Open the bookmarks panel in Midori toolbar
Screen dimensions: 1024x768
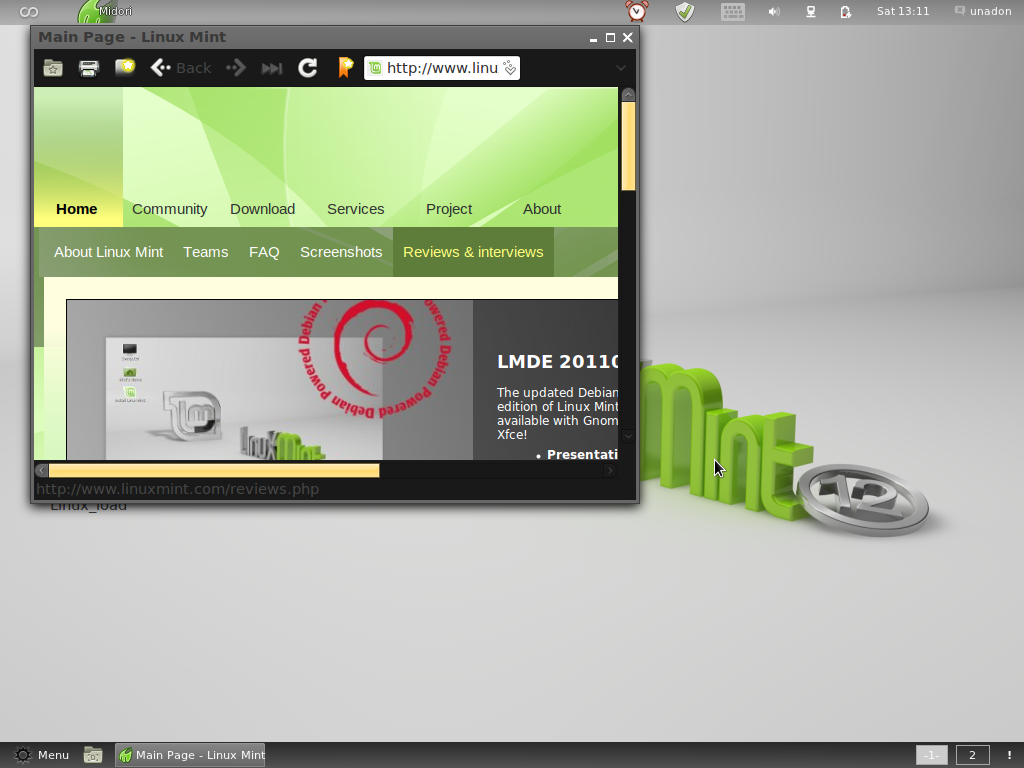point(53,68)
